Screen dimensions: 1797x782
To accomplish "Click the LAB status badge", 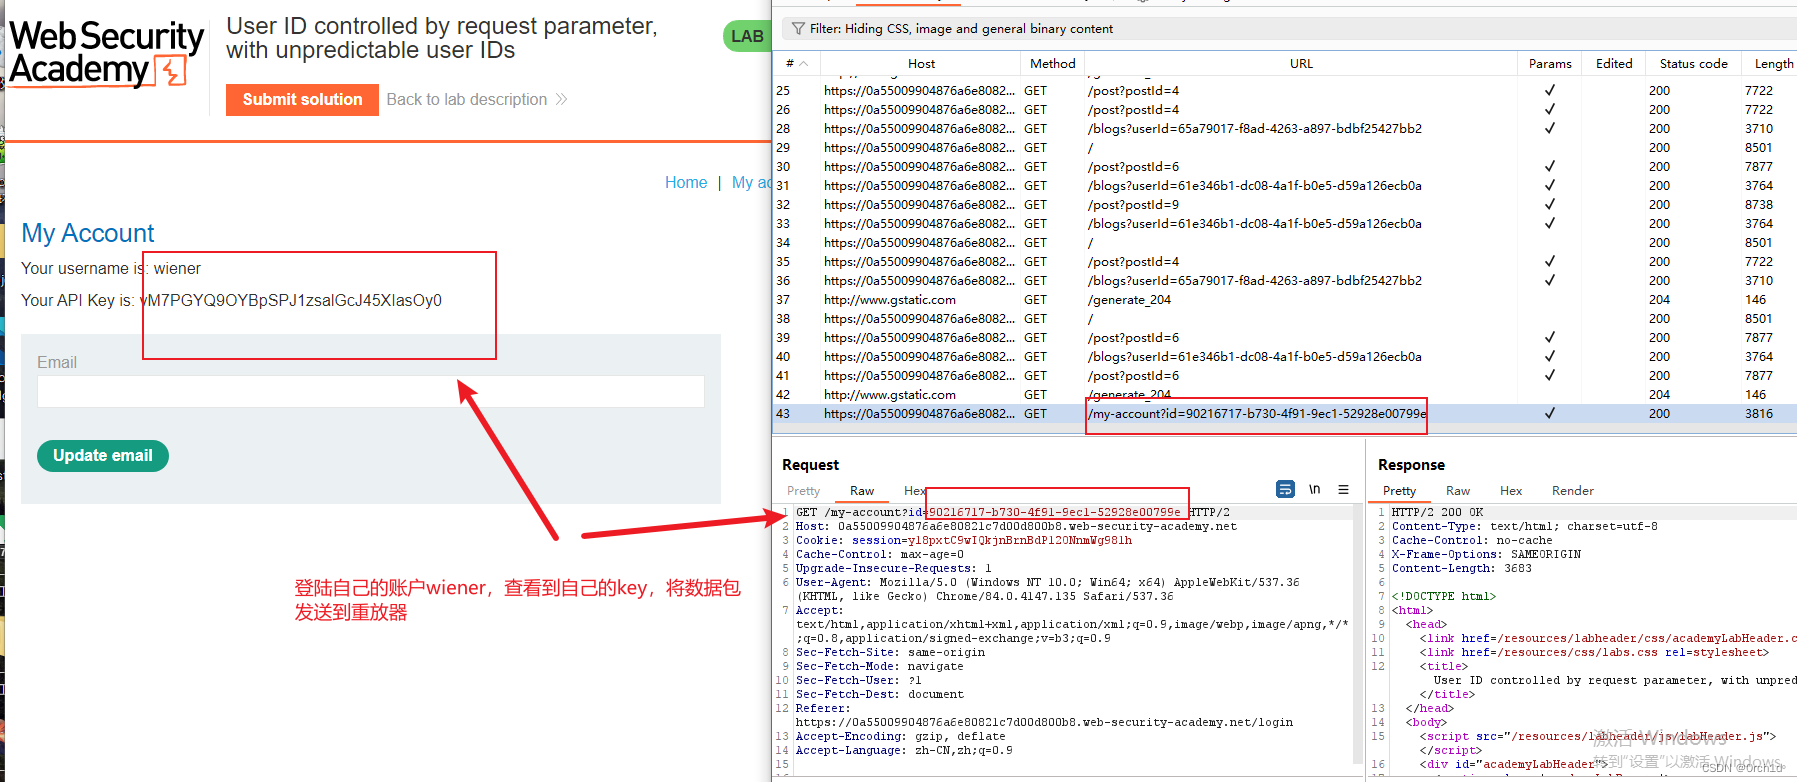I will 746,36.
